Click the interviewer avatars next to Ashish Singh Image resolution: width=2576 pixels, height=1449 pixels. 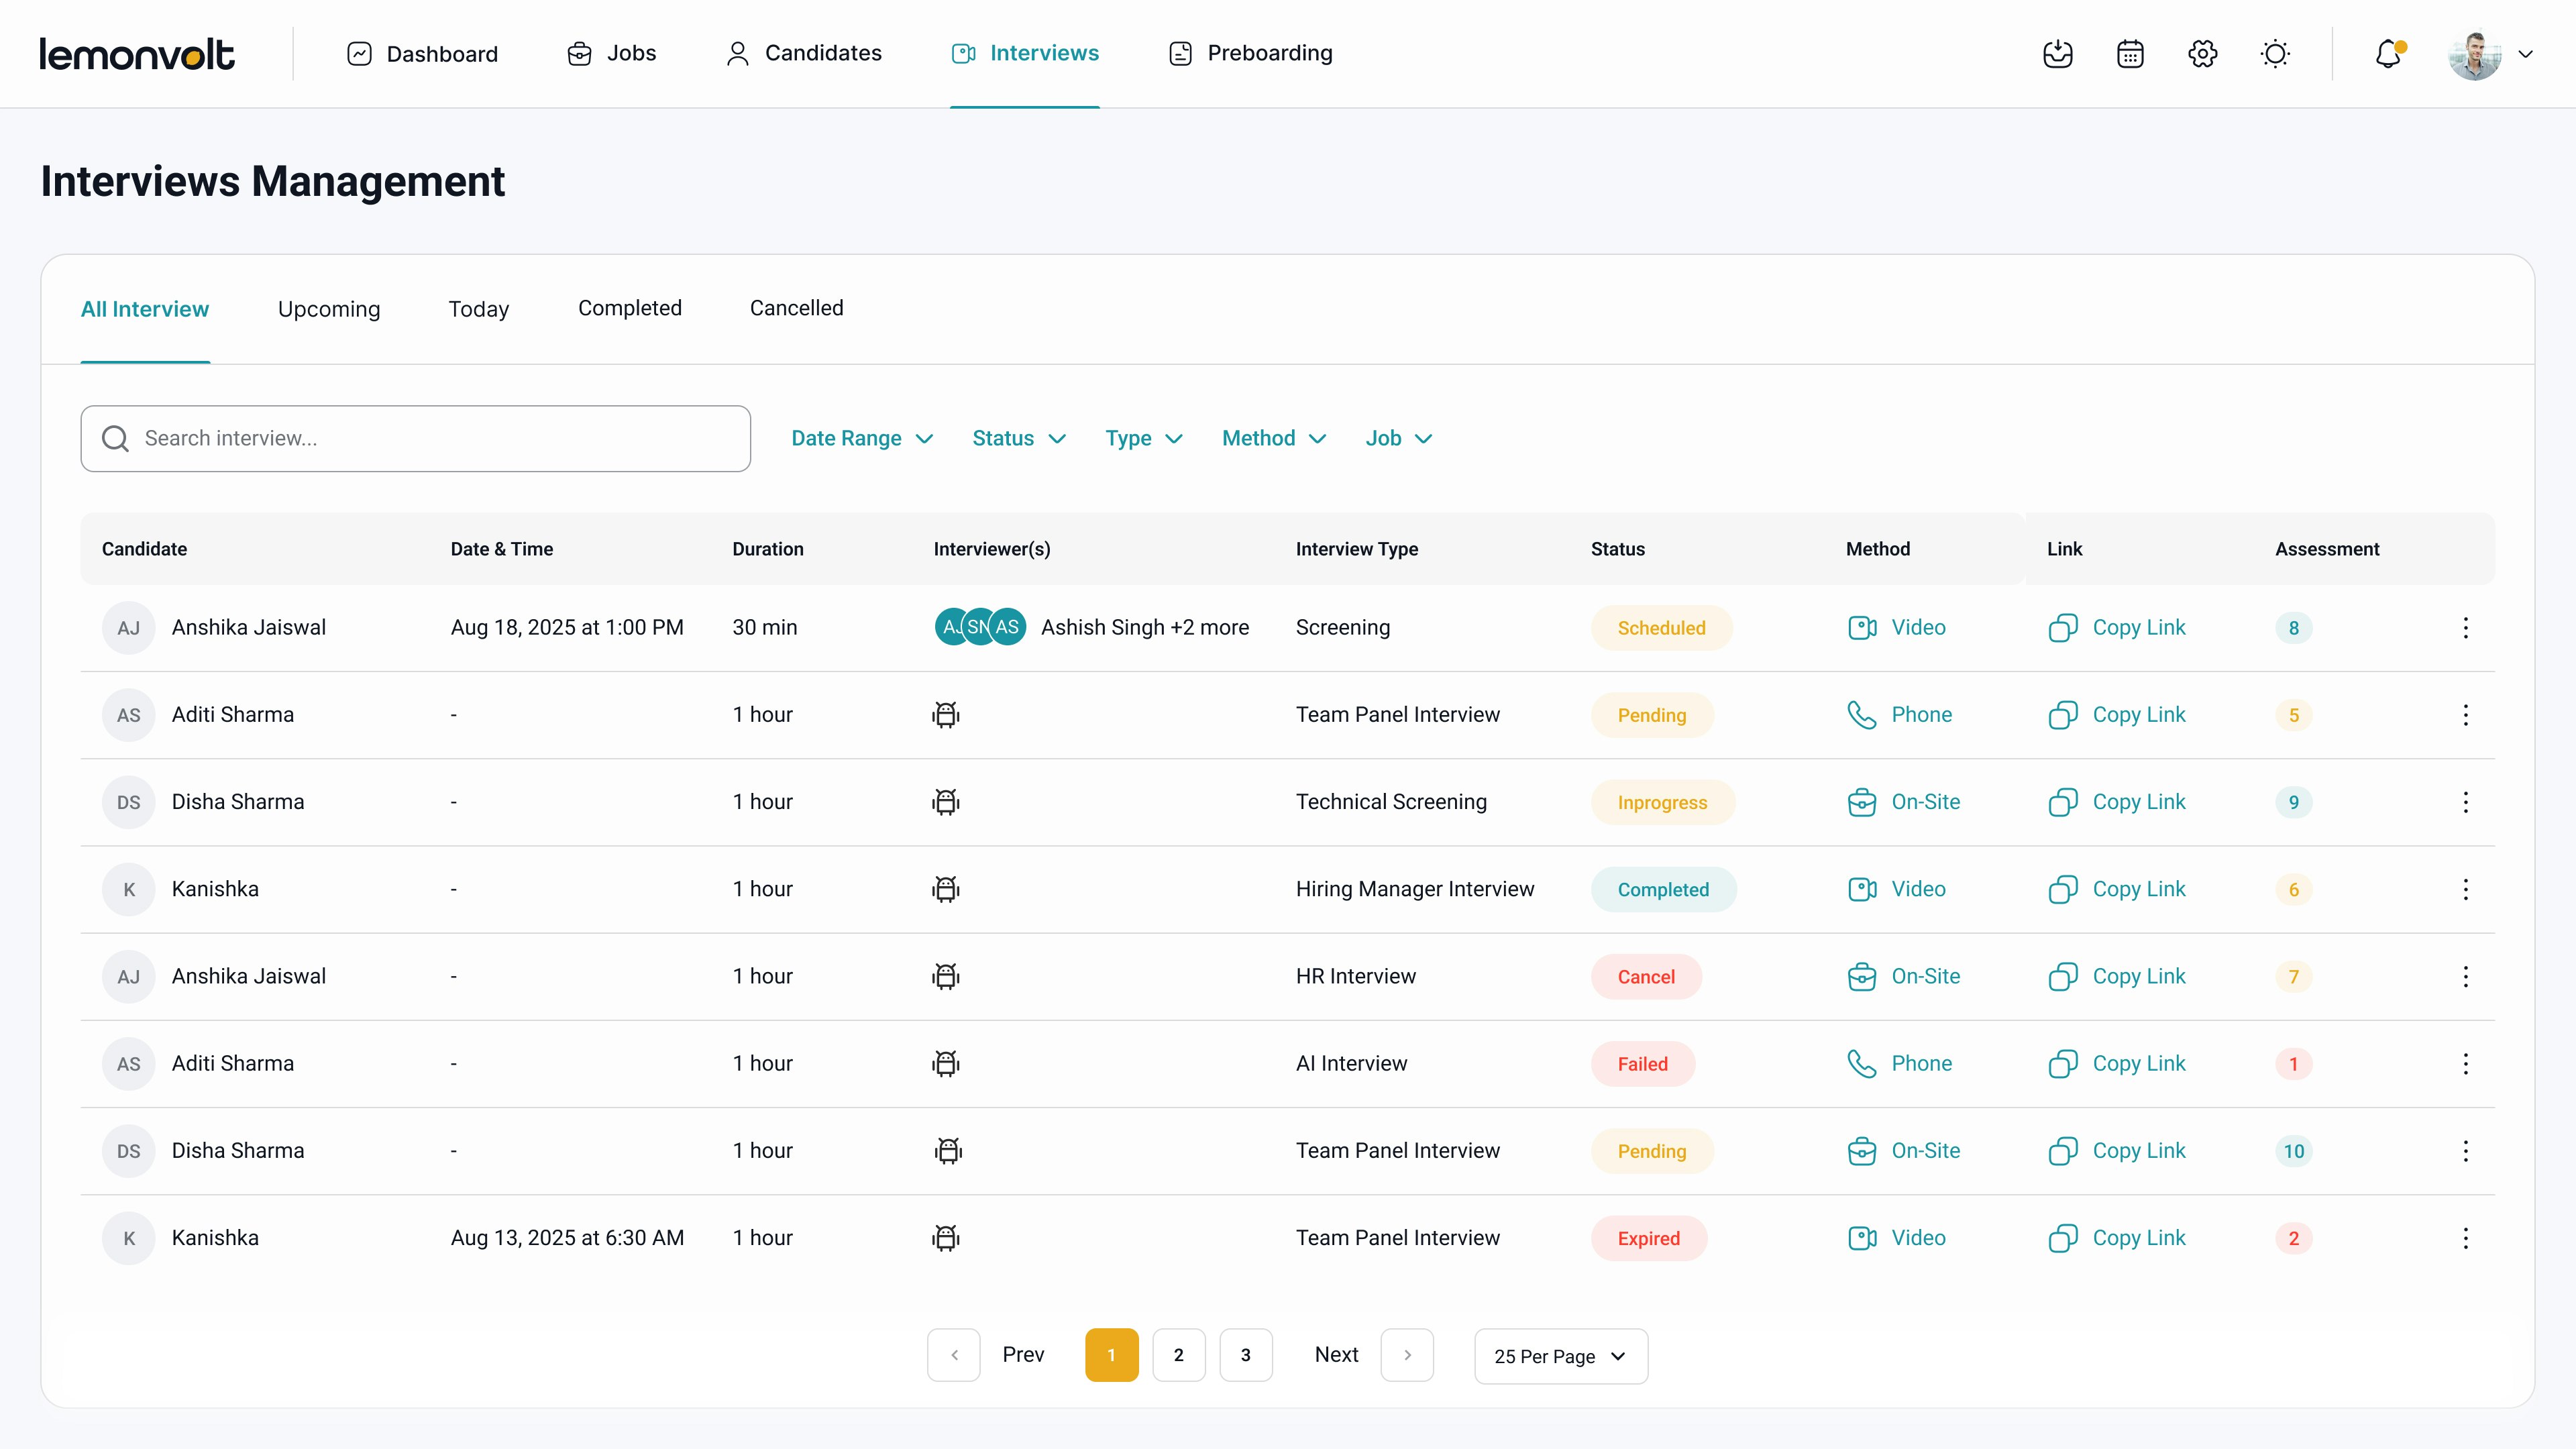tap(979, 627)
